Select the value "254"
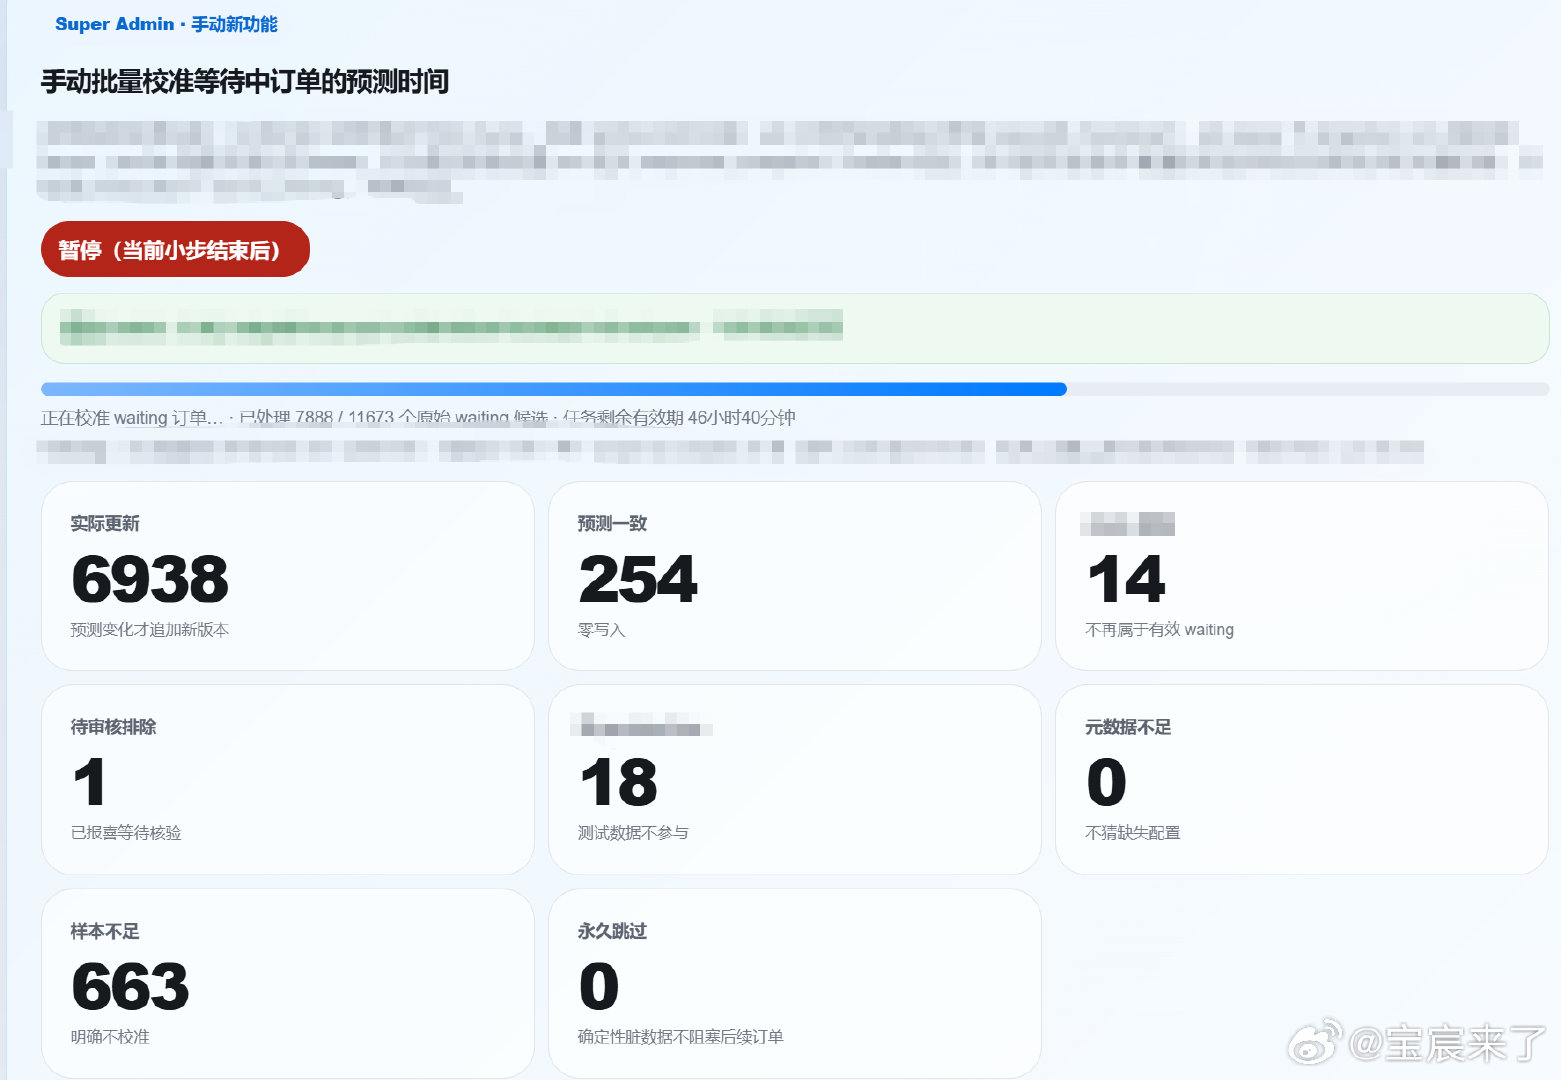 [638, 579]
